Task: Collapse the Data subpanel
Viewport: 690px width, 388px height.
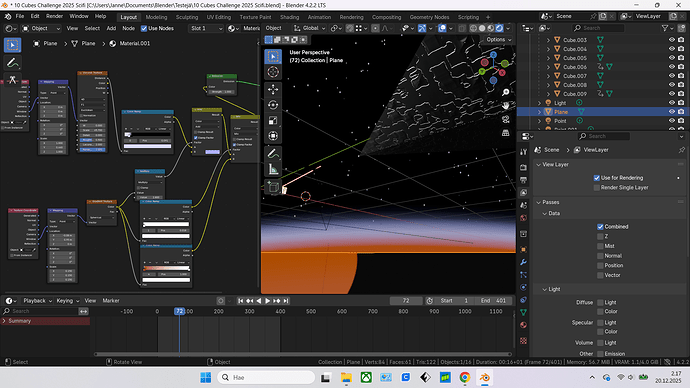Action: (x=545, y=213)
